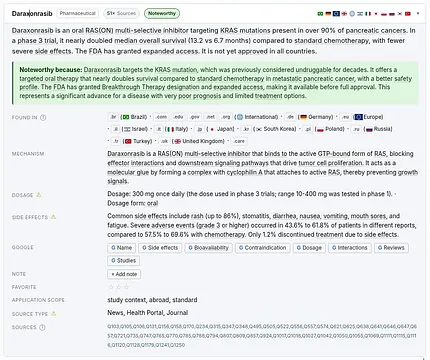
Task: Click the warning triangle next to DOSAGE
Action: coord(39,195)
